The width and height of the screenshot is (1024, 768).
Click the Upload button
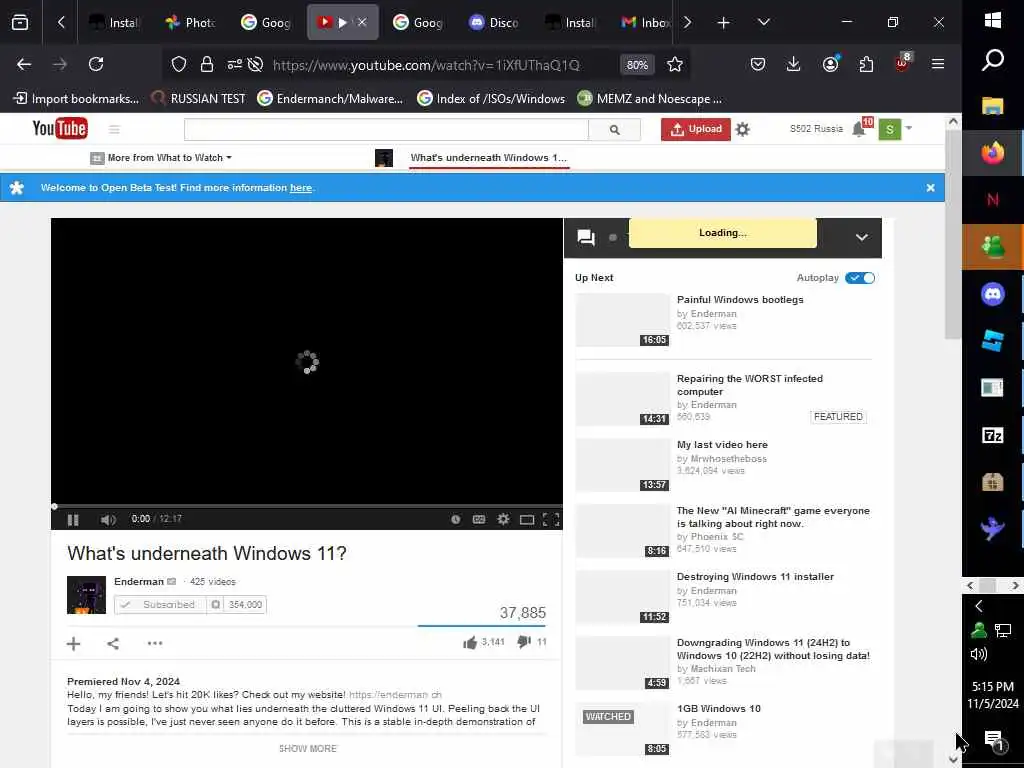coord(696,129)
